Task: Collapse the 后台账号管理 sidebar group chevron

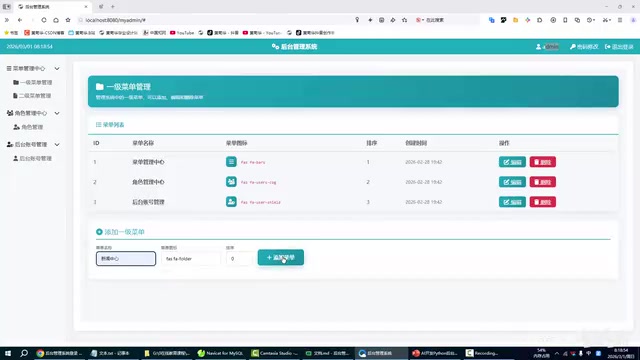Action: coord(57,144)
